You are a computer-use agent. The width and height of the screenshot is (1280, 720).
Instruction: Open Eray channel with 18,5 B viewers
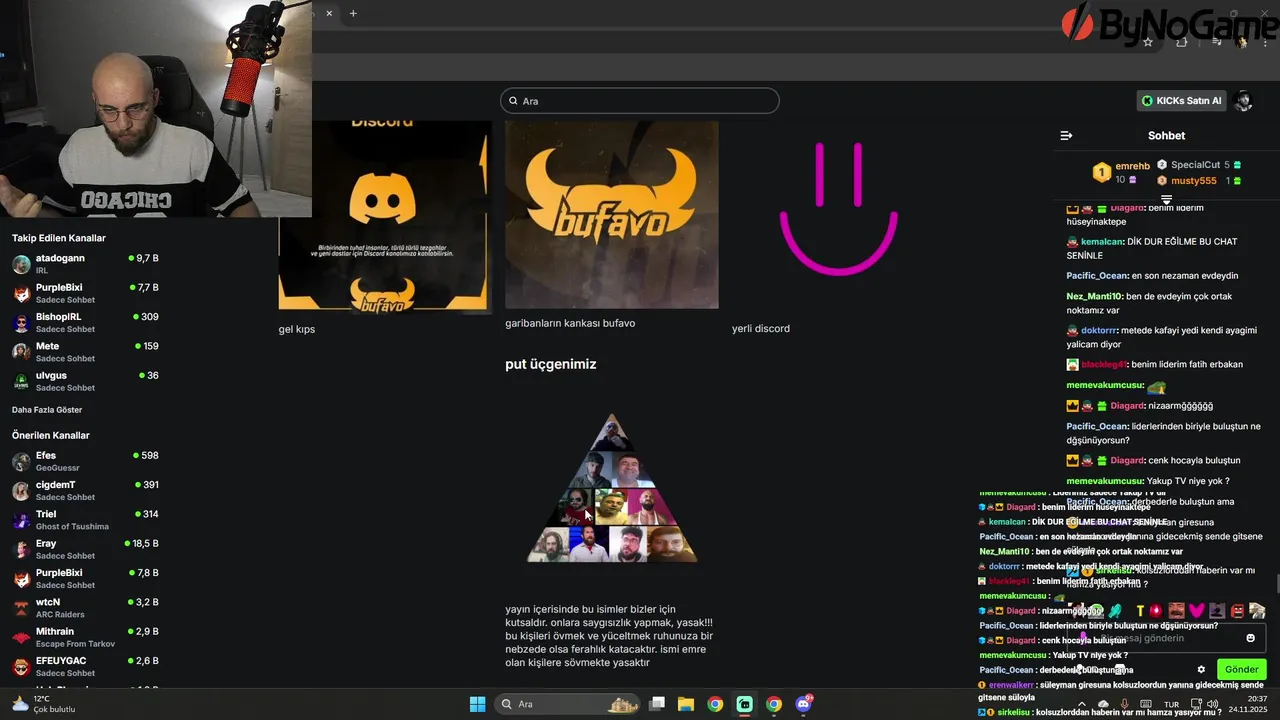[88, 549]
